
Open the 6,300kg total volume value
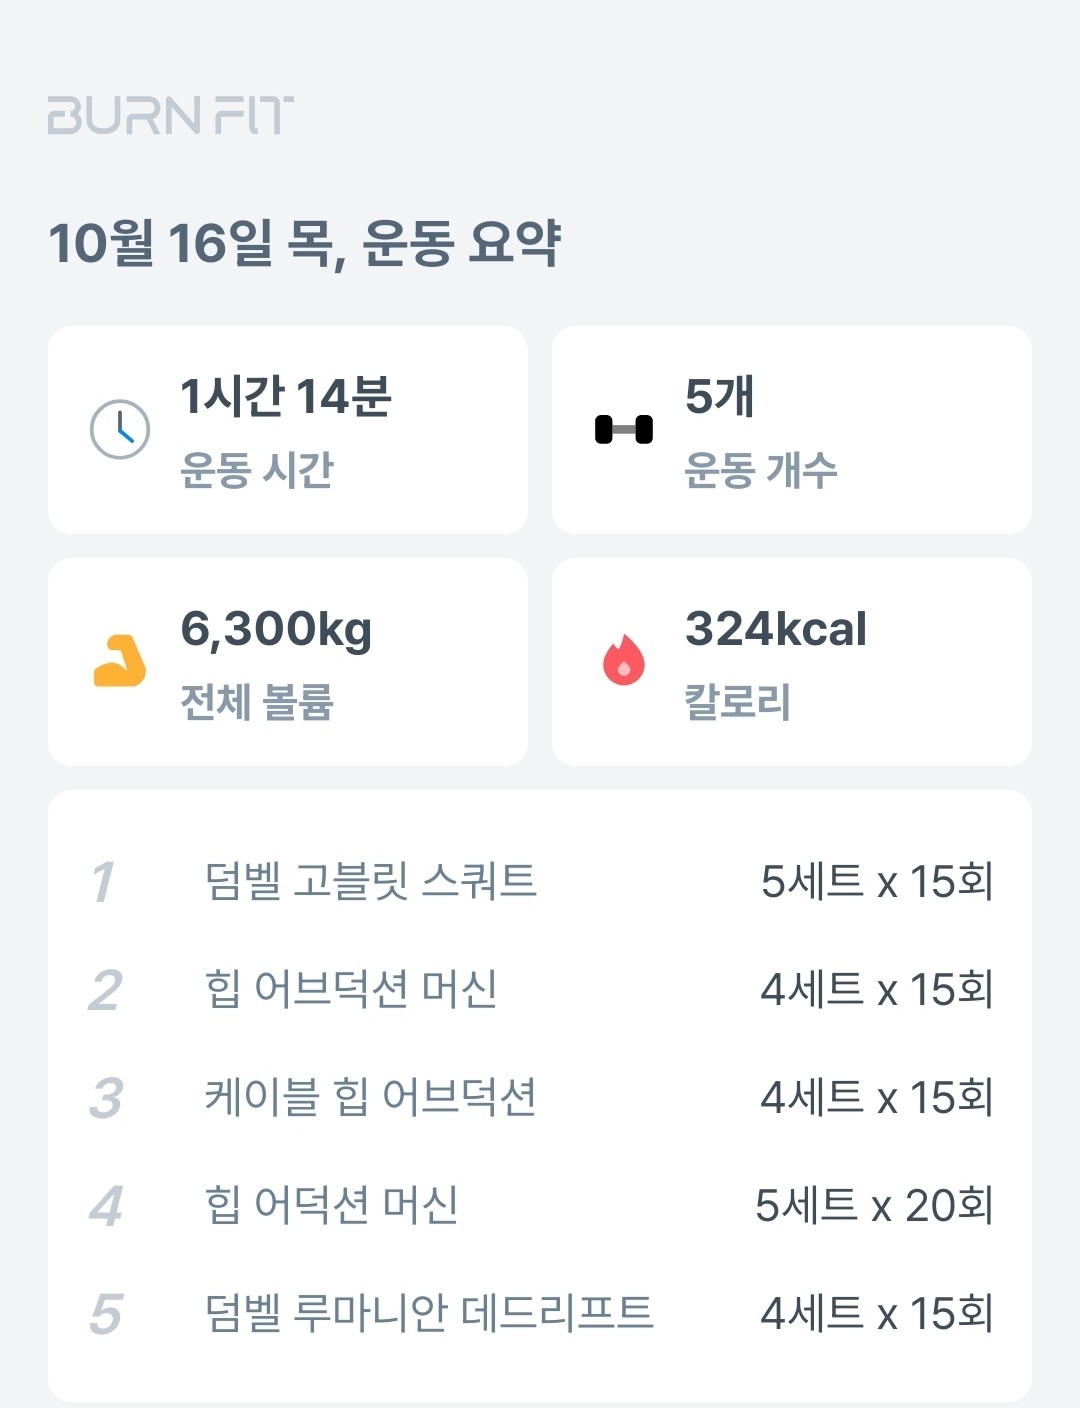pos(276,630)
